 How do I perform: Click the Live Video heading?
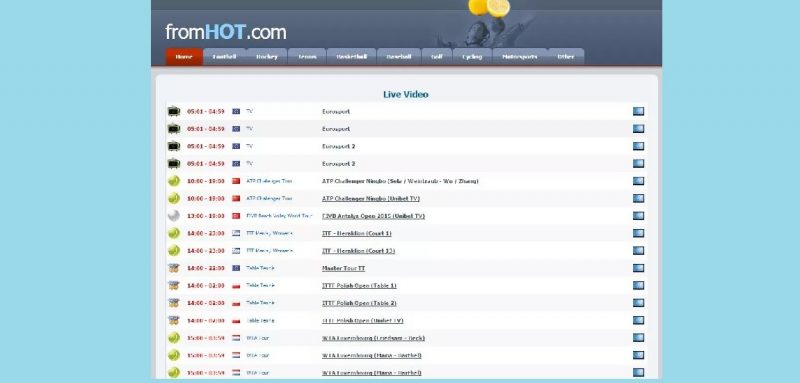406,94
